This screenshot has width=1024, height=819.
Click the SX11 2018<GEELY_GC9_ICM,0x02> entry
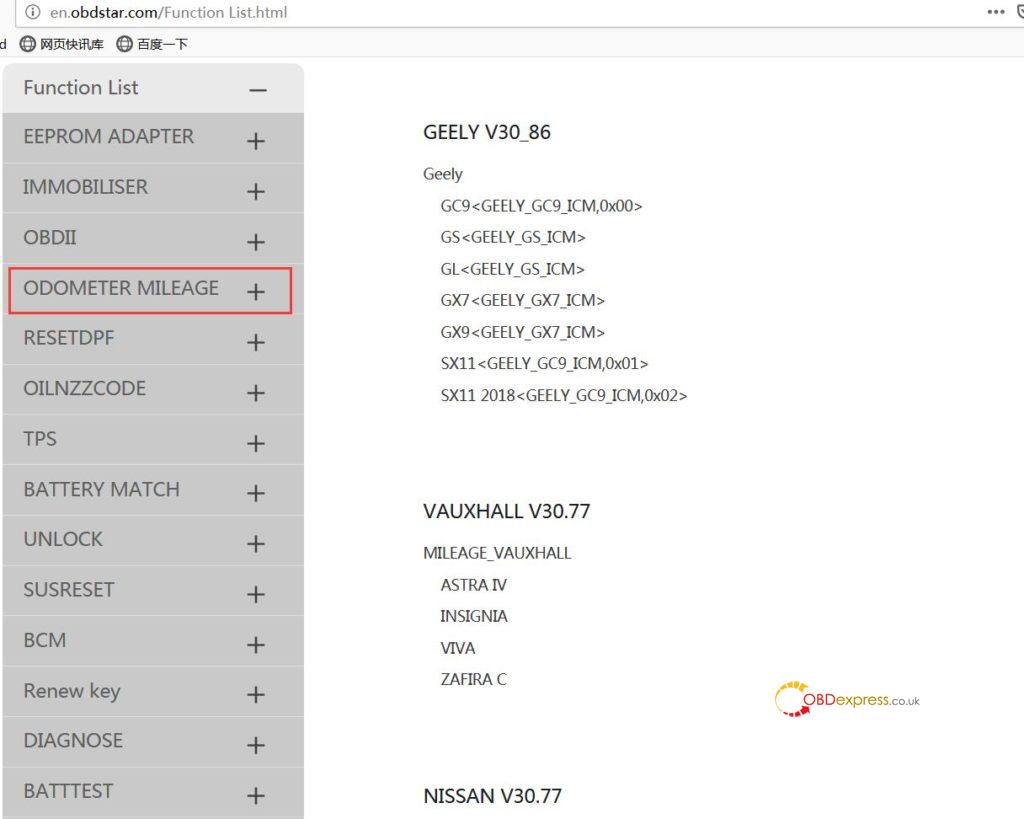pos(564,396)
